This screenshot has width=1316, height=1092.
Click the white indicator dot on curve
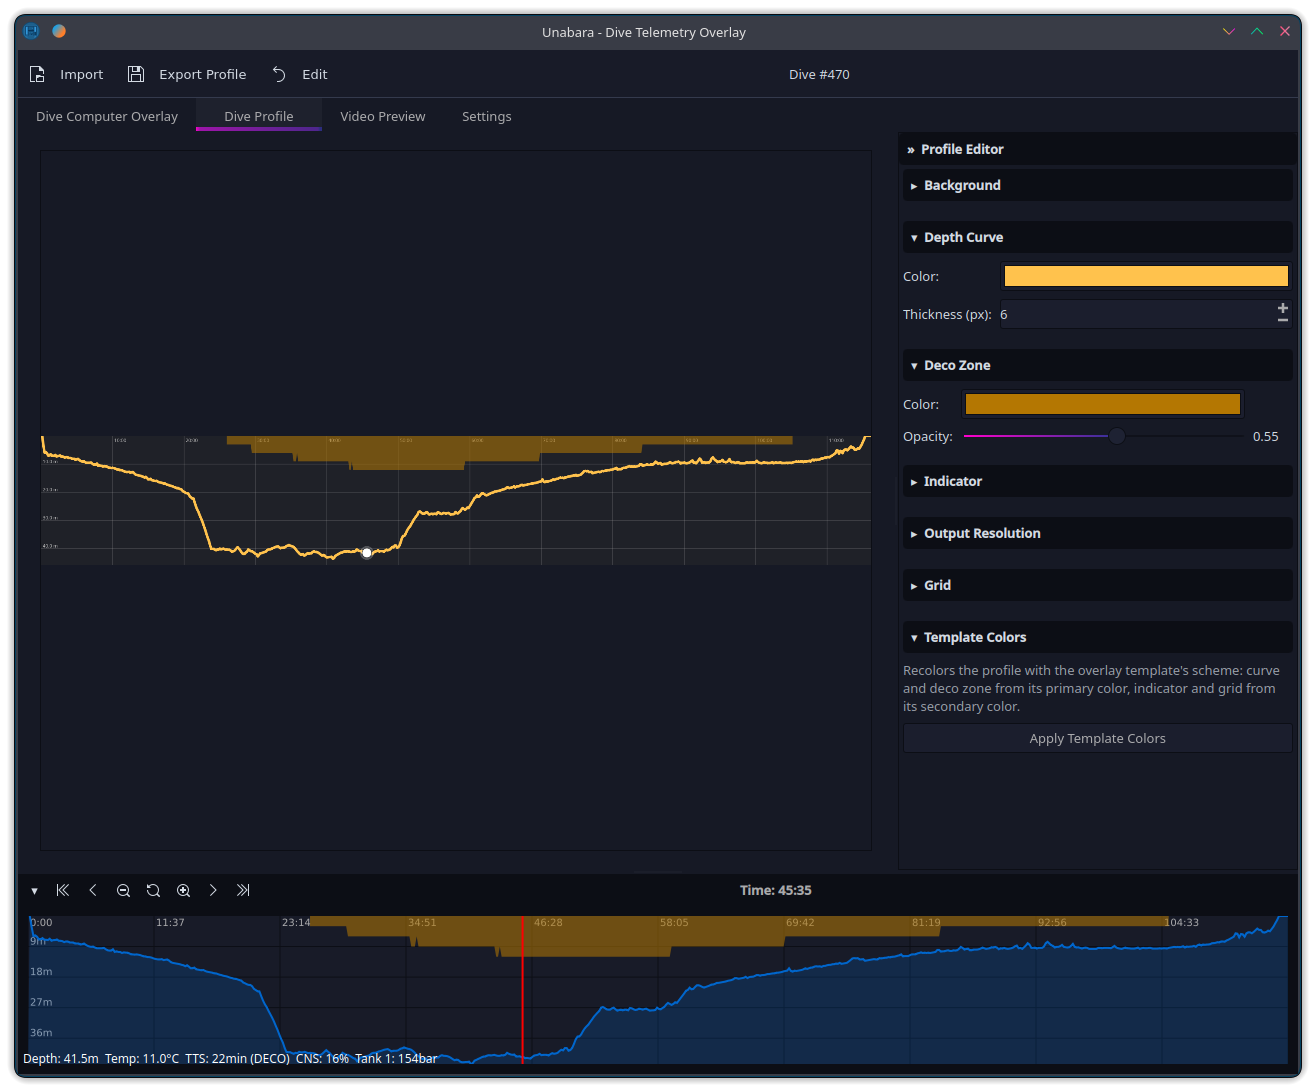tap(367, 553)
